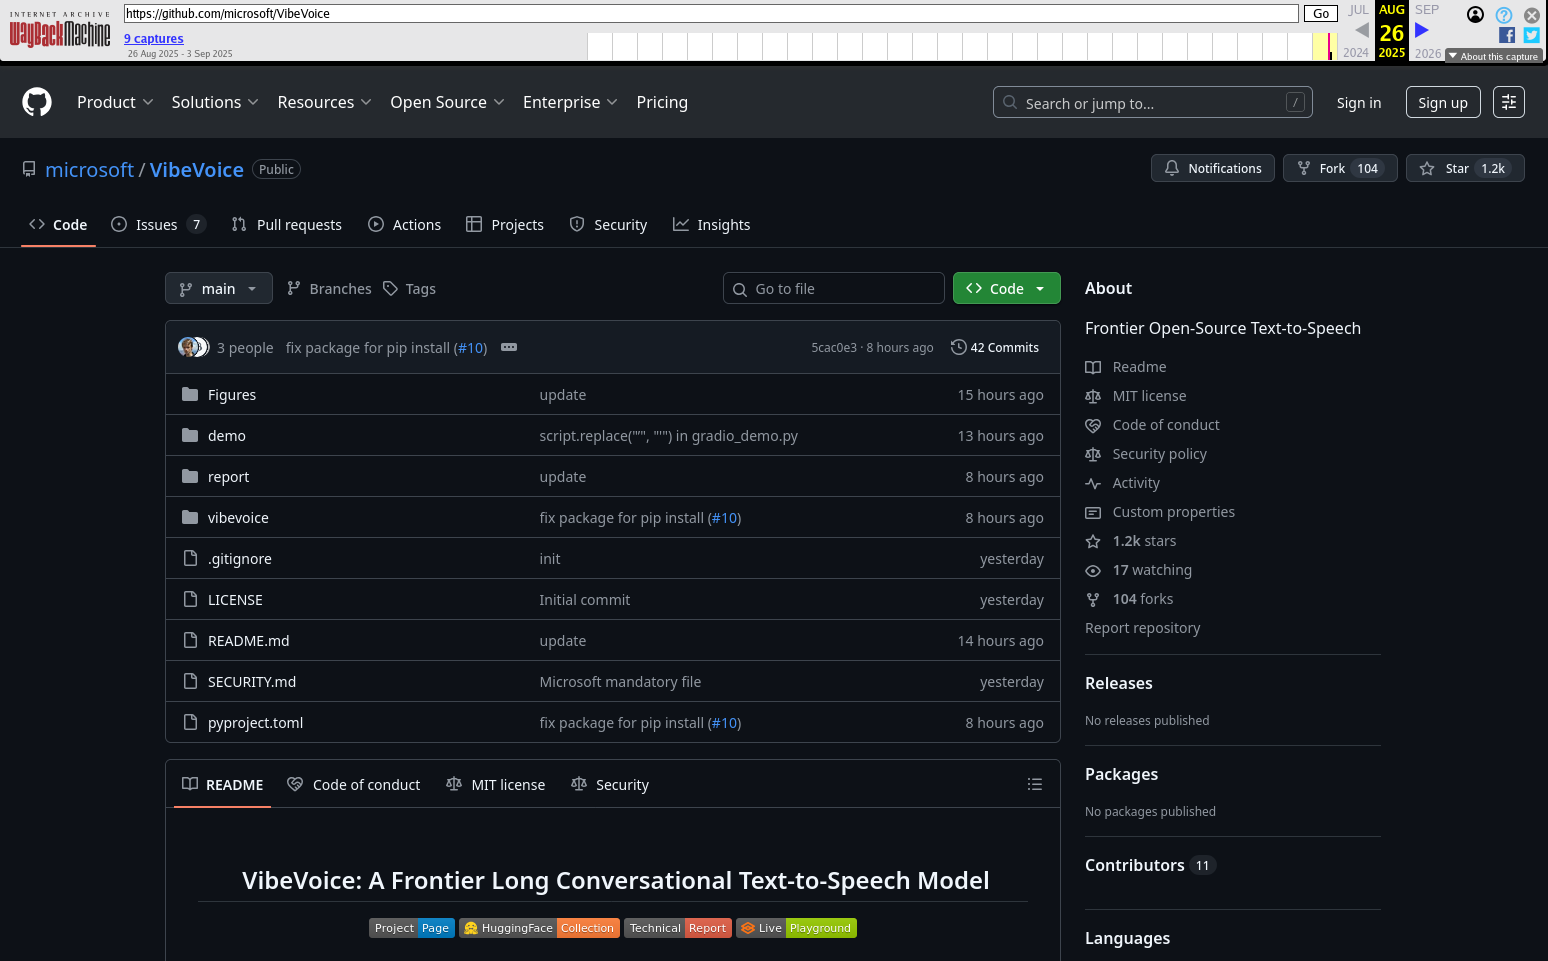Open the GitHub homepage logo
Screen dimensions: 1548x961
[37, 102]
